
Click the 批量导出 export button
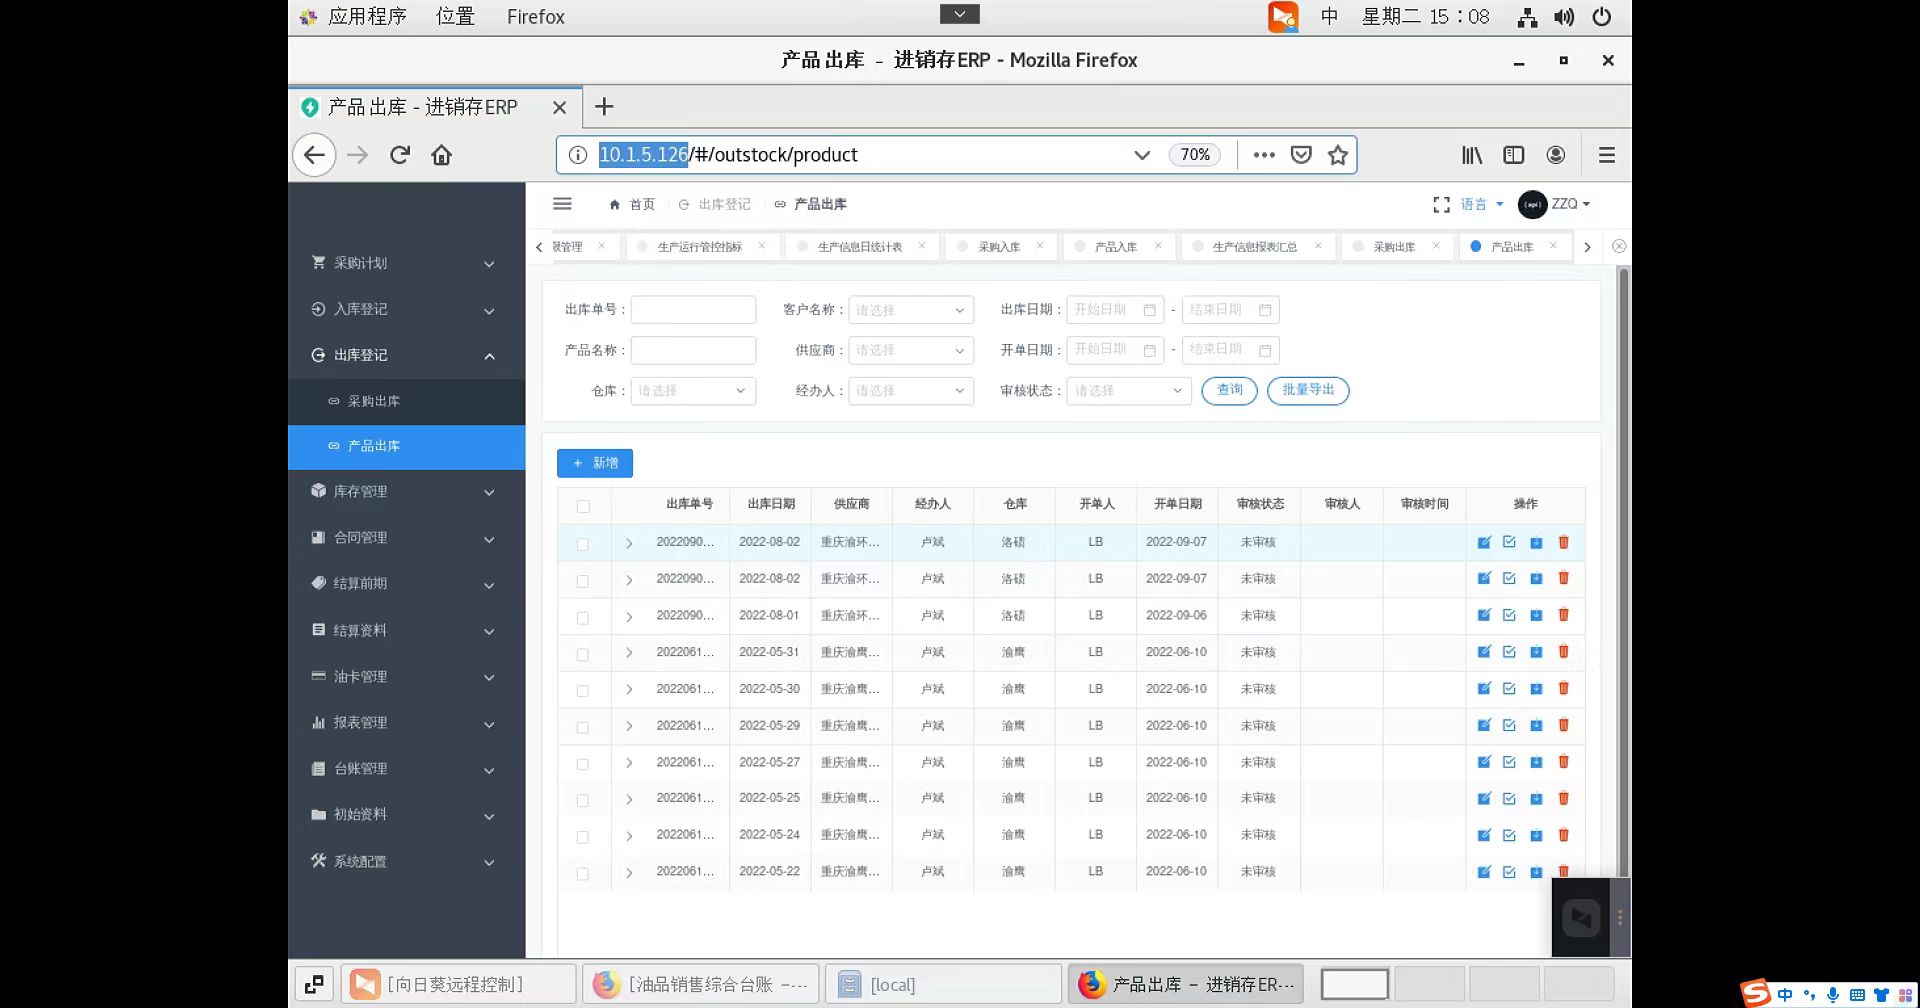pos(1308,390)
